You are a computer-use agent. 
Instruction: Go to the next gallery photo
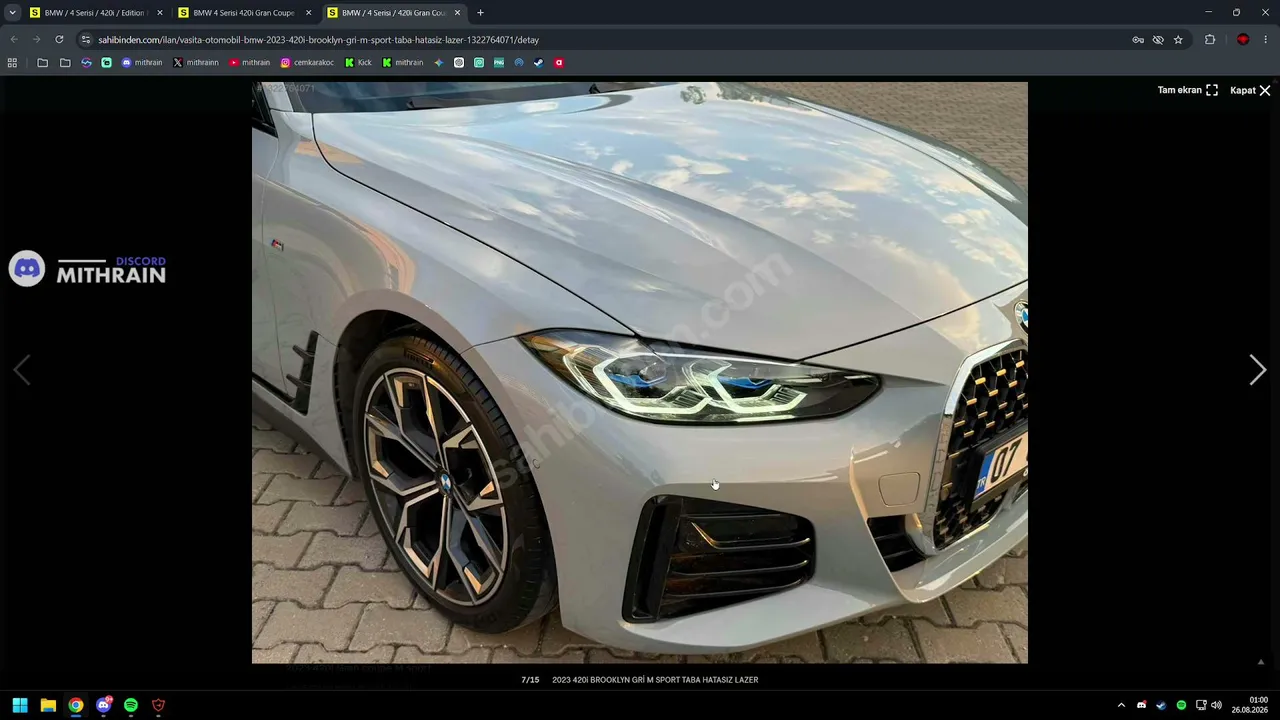(1258, 370)
